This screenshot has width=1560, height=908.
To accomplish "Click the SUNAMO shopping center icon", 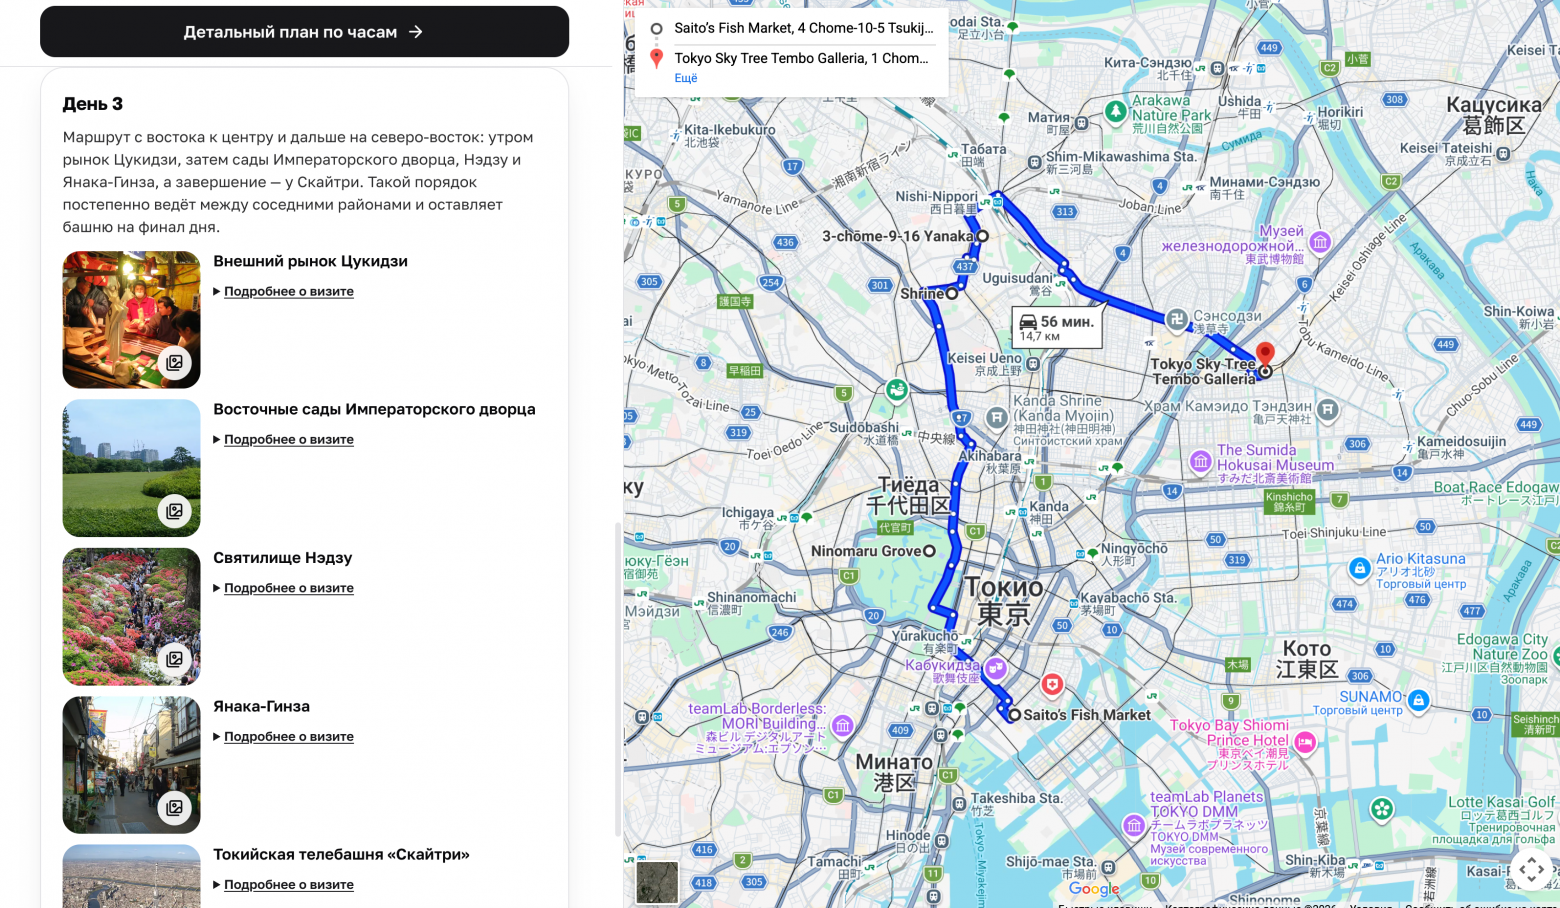I will (1418, 700).
